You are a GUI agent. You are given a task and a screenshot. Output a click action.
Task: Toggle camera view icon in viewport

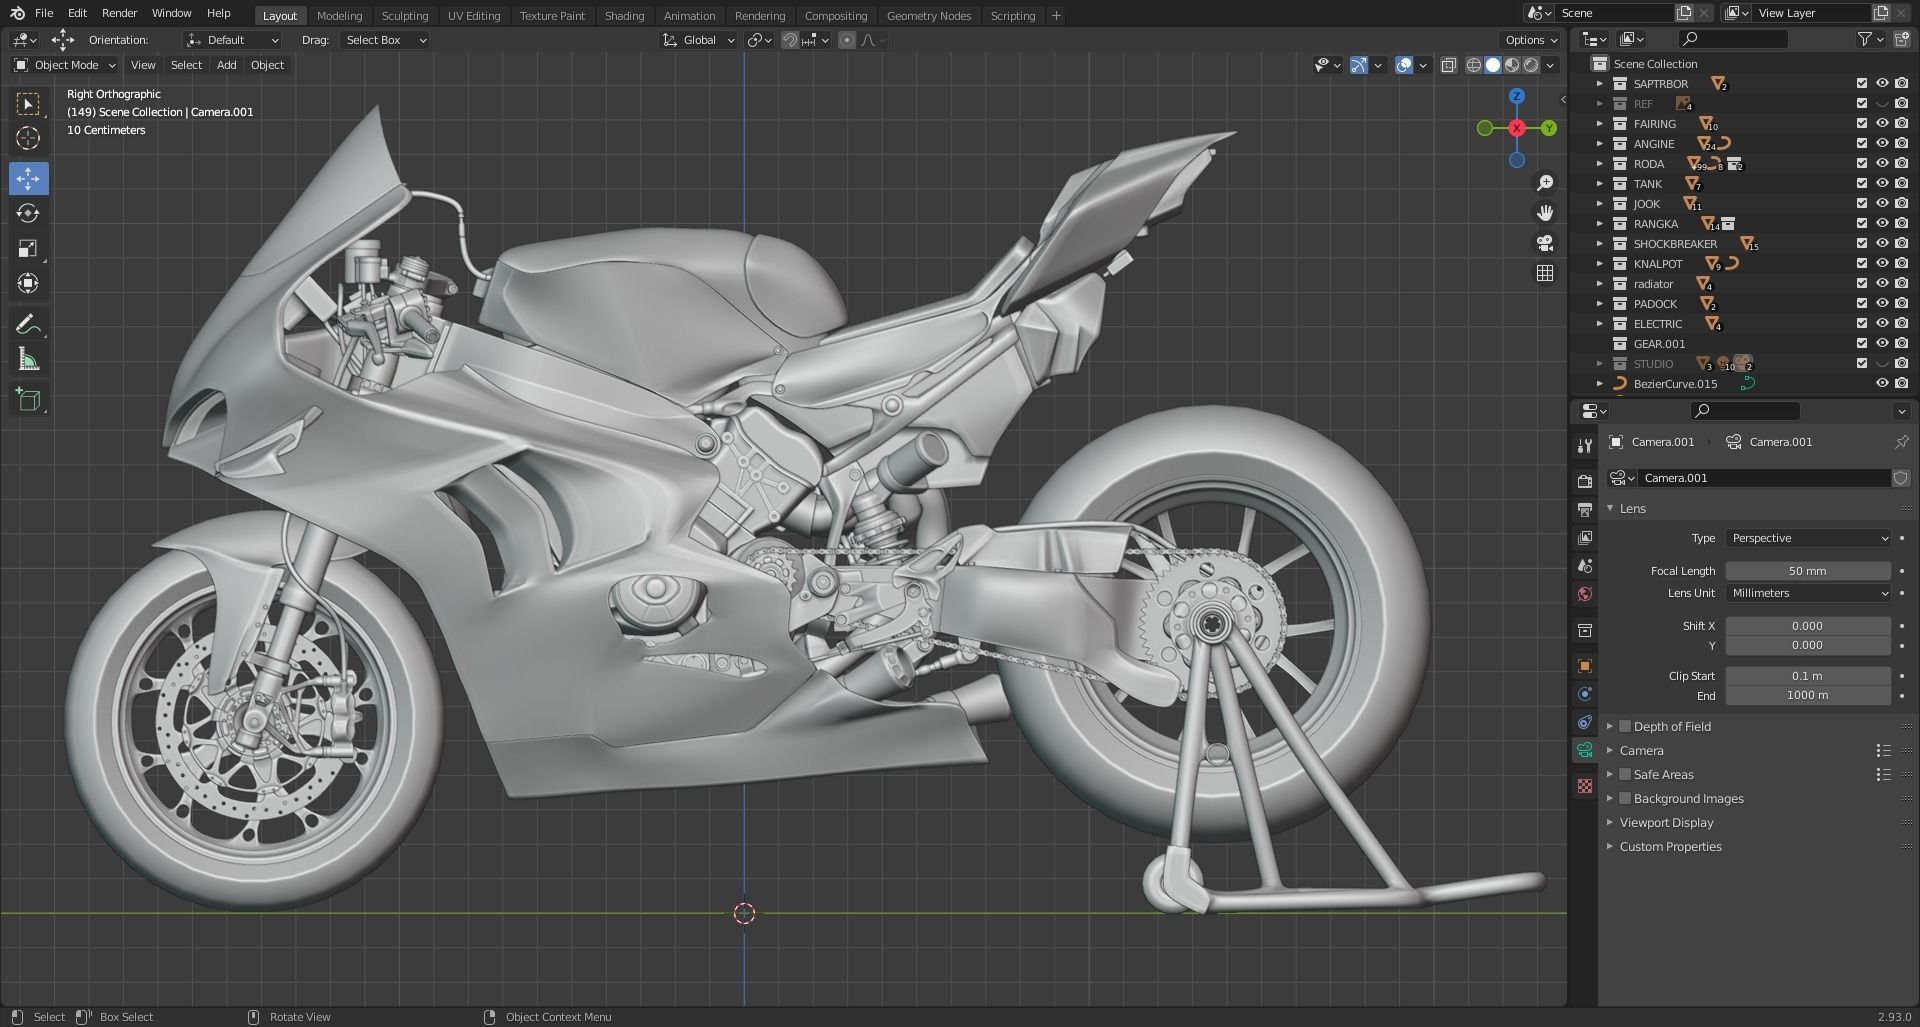click(x=1545, y=242)
